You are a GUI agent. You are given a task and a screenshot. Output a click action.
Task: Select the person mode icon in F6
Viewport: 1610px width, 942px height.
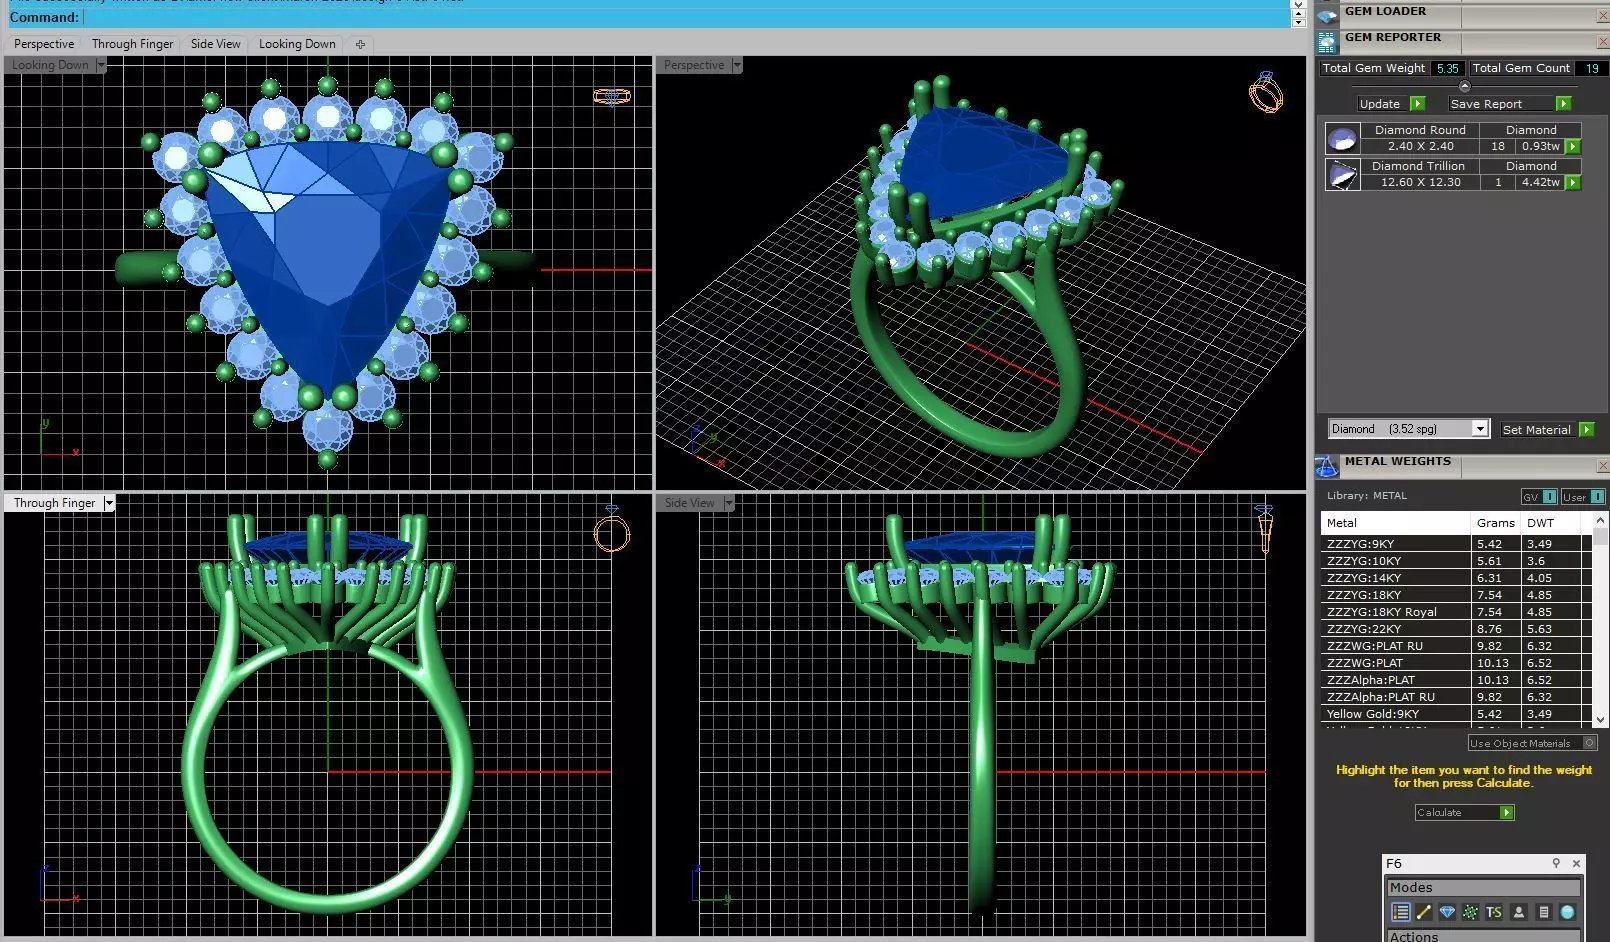(x=1519, y=912)
